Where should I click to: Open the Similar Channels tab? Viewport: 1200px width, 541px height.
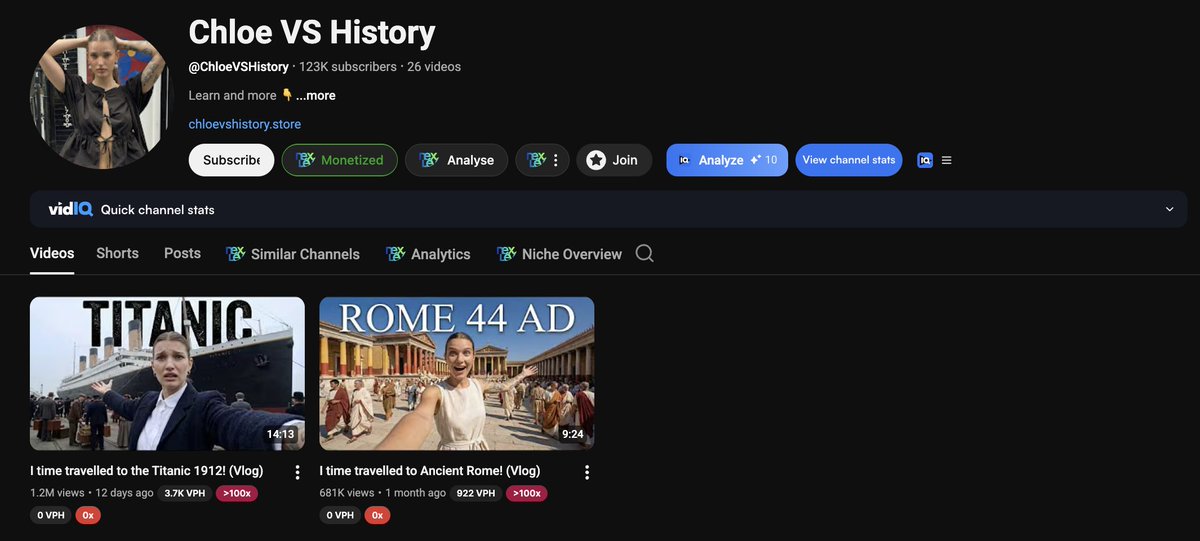click(x=293, y=254)
